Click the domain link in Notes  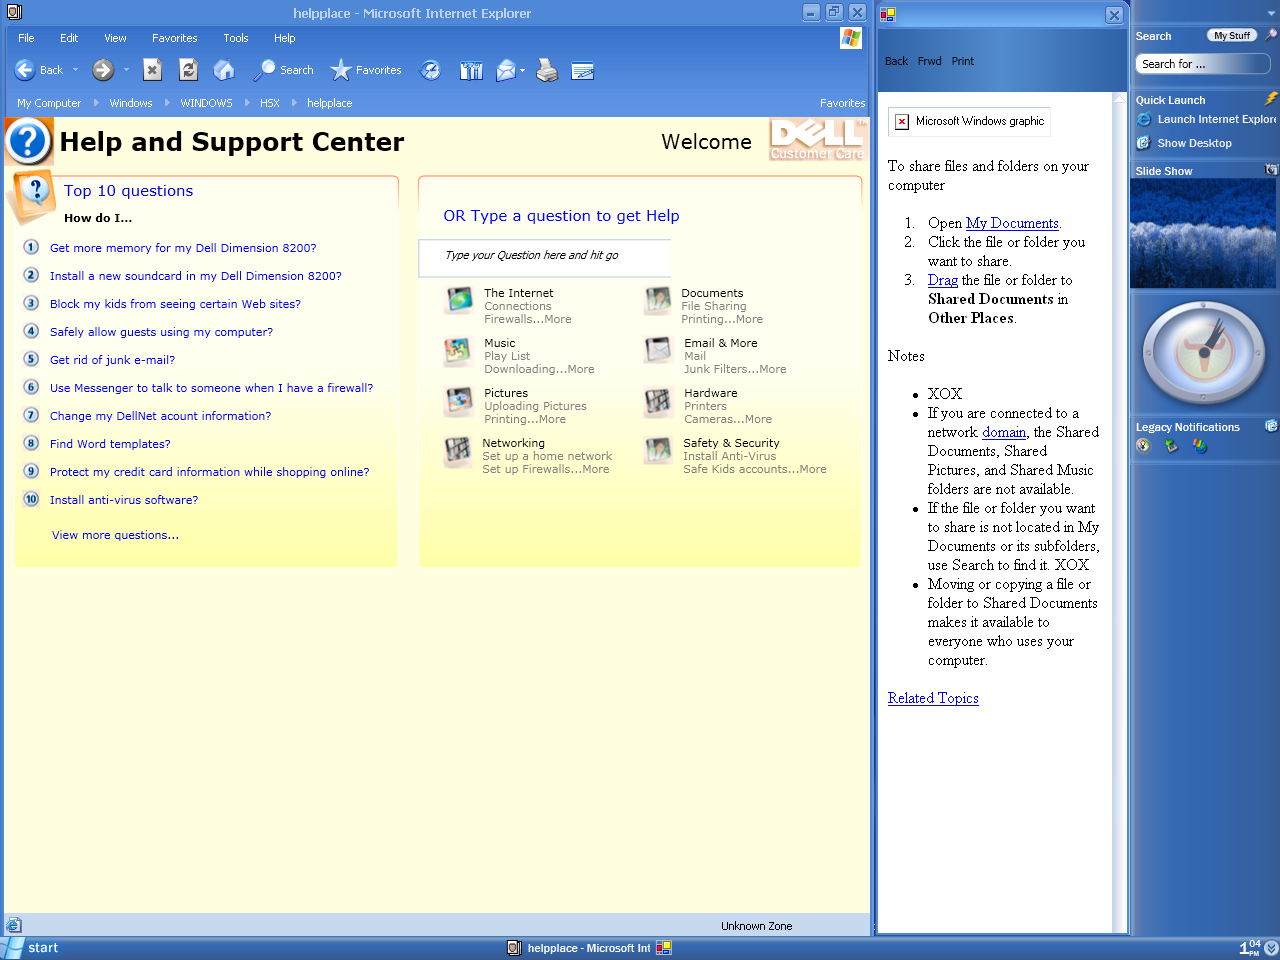pyautogui.click(x=1004, y=432)
